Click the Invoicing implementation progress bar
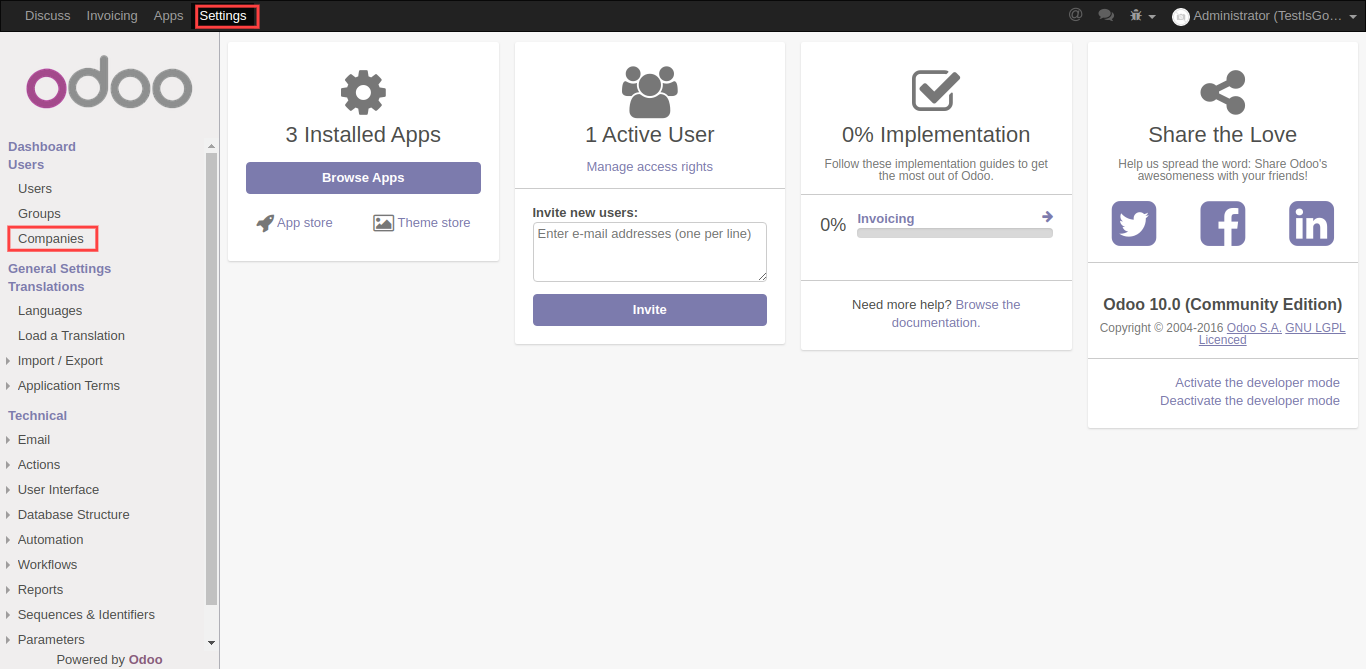Viewport: 1366px width, 669px height. pyautogui.click(x=954, y=233)
